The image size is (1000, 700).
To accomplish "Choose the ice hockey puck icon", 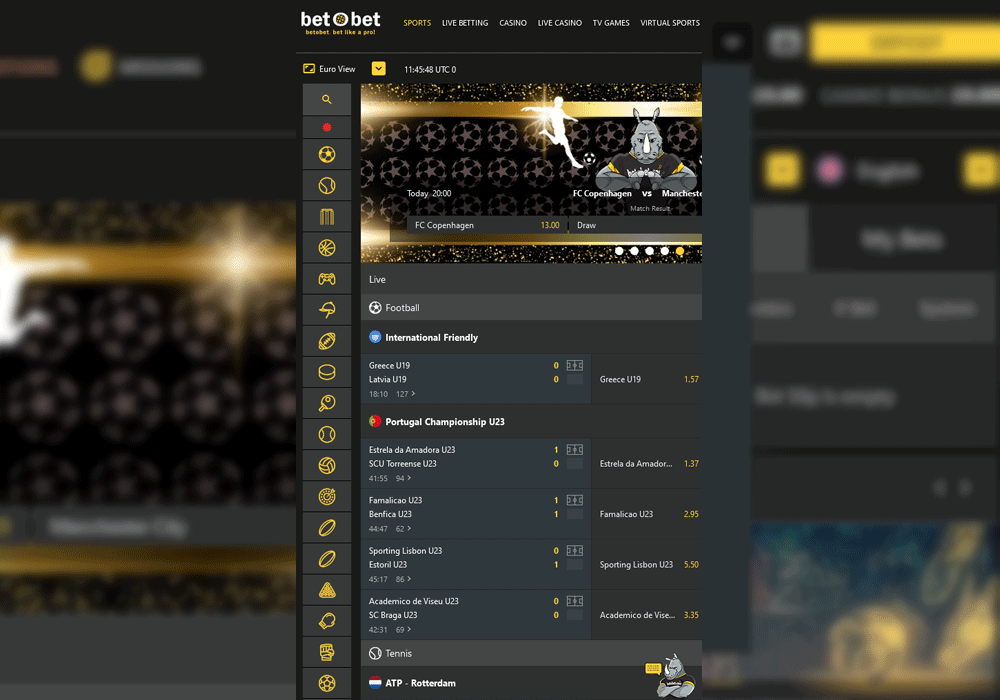I will (327, 372).
